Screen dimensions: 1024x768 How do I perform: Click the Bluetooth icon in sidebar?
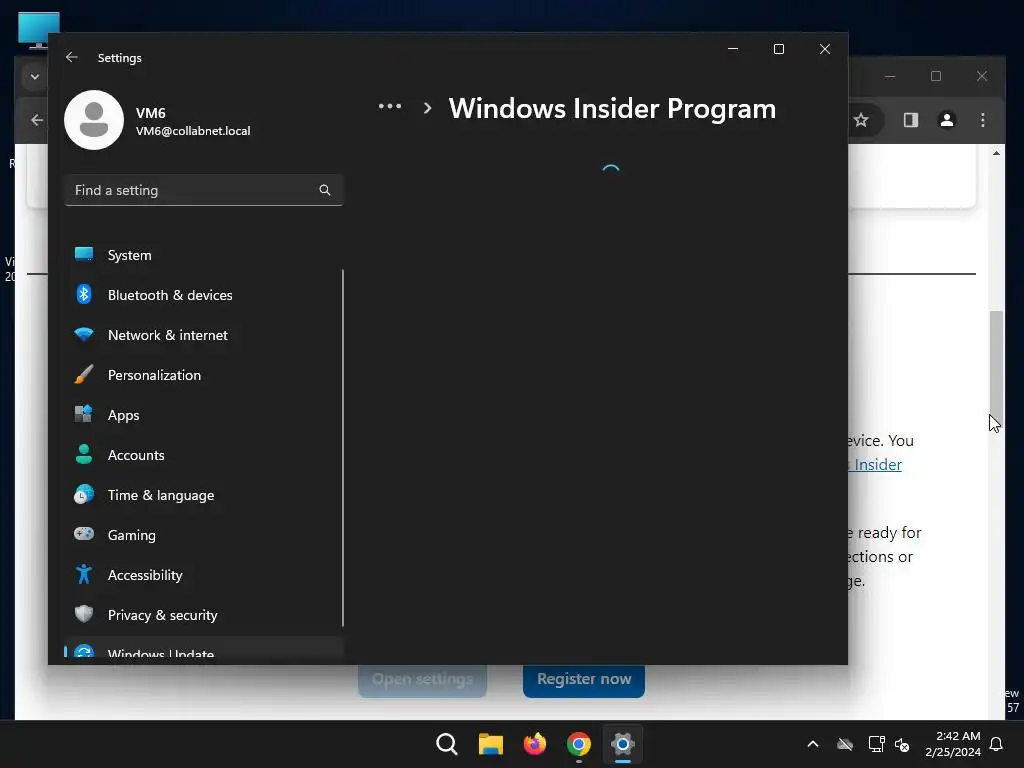(x=84, y=295)
